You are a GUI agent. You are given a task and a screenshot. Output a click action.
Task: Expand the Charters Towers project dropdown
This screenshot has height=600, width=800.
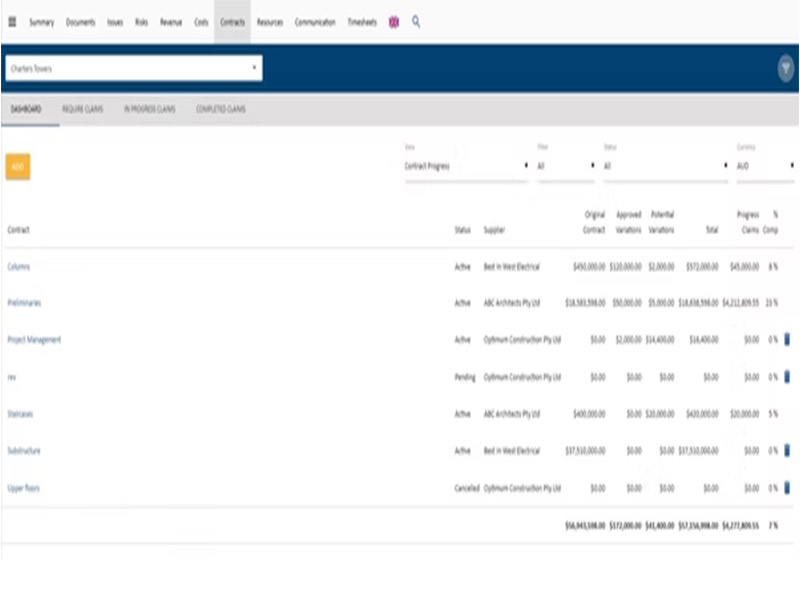133,69
